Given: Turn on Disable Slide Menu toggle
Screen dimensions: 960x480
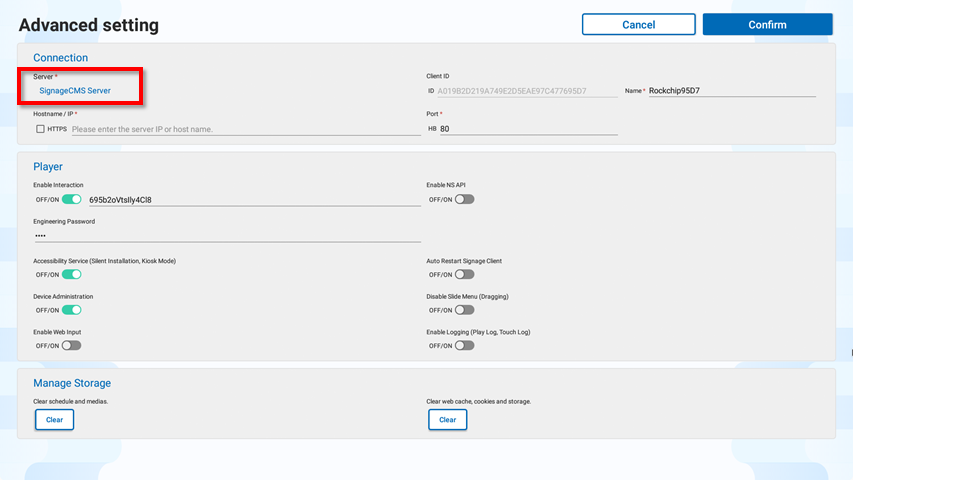Looking at the screenshot, I should click(464, 310).
